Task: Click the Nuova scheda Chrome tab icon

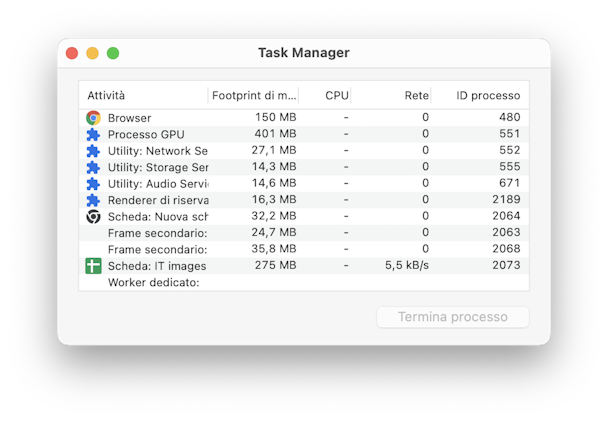Action: 93,216
